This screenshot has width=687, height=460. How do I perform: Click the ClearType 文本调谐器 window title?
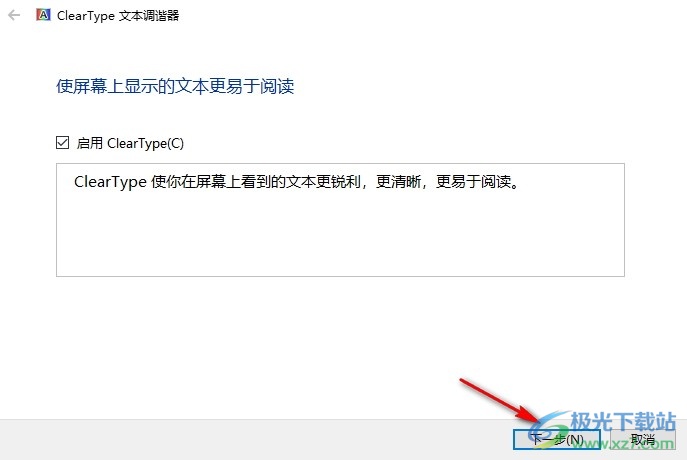[x=118, y=16]
